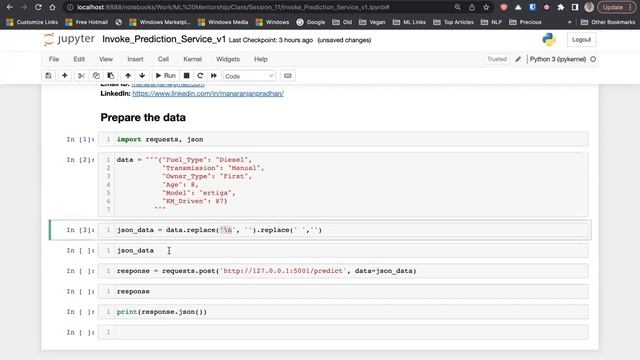Image resolution: width=640 pixels, height=360 pixels.
Task: Move selected cell down arrow
Action: (x=142, y=76)
